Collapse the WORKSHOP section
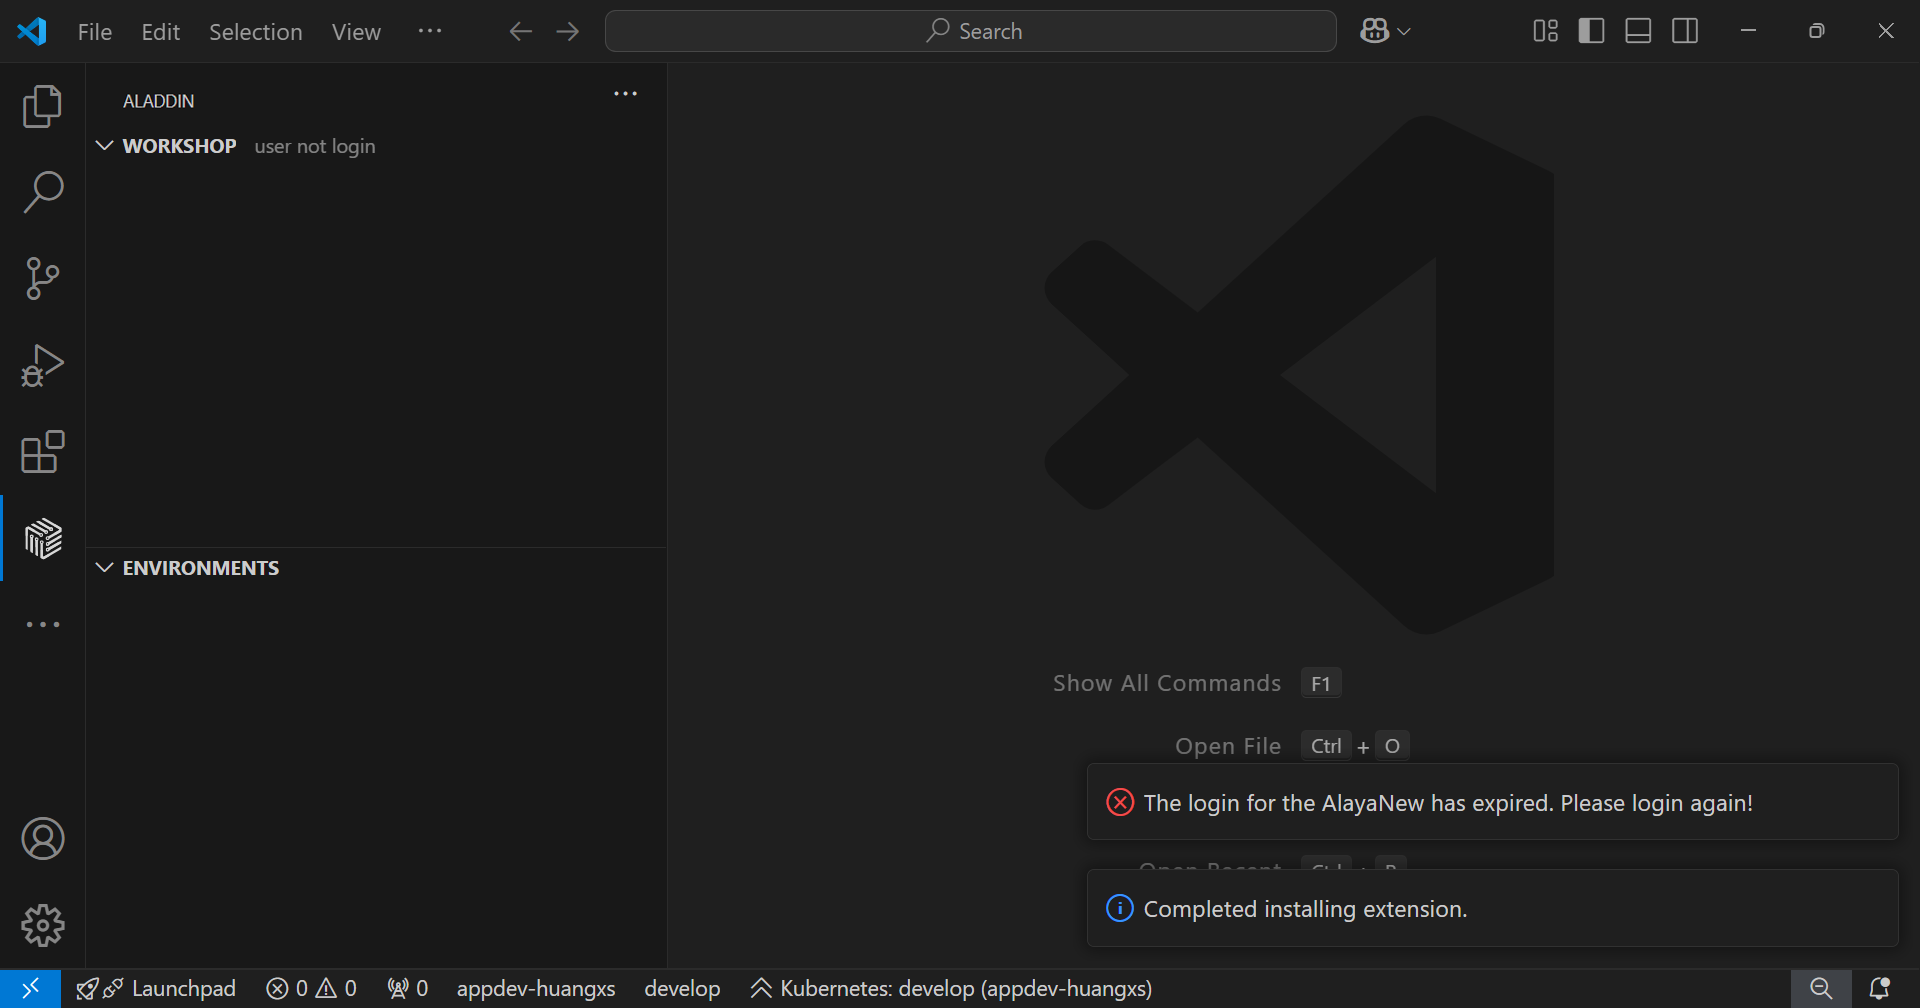1920x1008 pixels. pyautogui.click(x=105, y=146)
